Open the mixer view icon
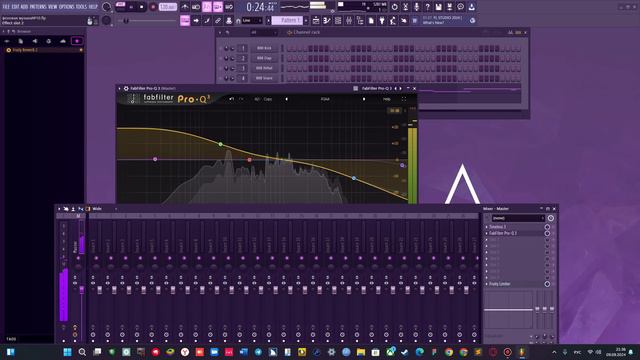Screen dimensions: 640x360 (349, 20)
